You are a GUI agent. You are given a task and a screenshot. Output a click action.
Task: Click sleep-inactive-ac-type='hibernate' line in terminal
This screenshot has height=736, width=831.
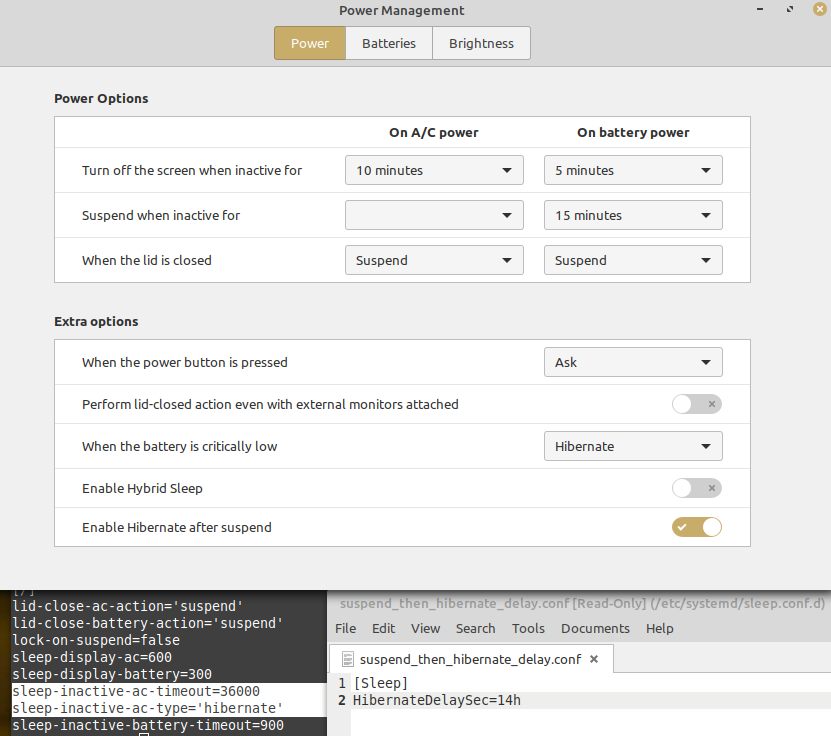[x=148, y=708]
